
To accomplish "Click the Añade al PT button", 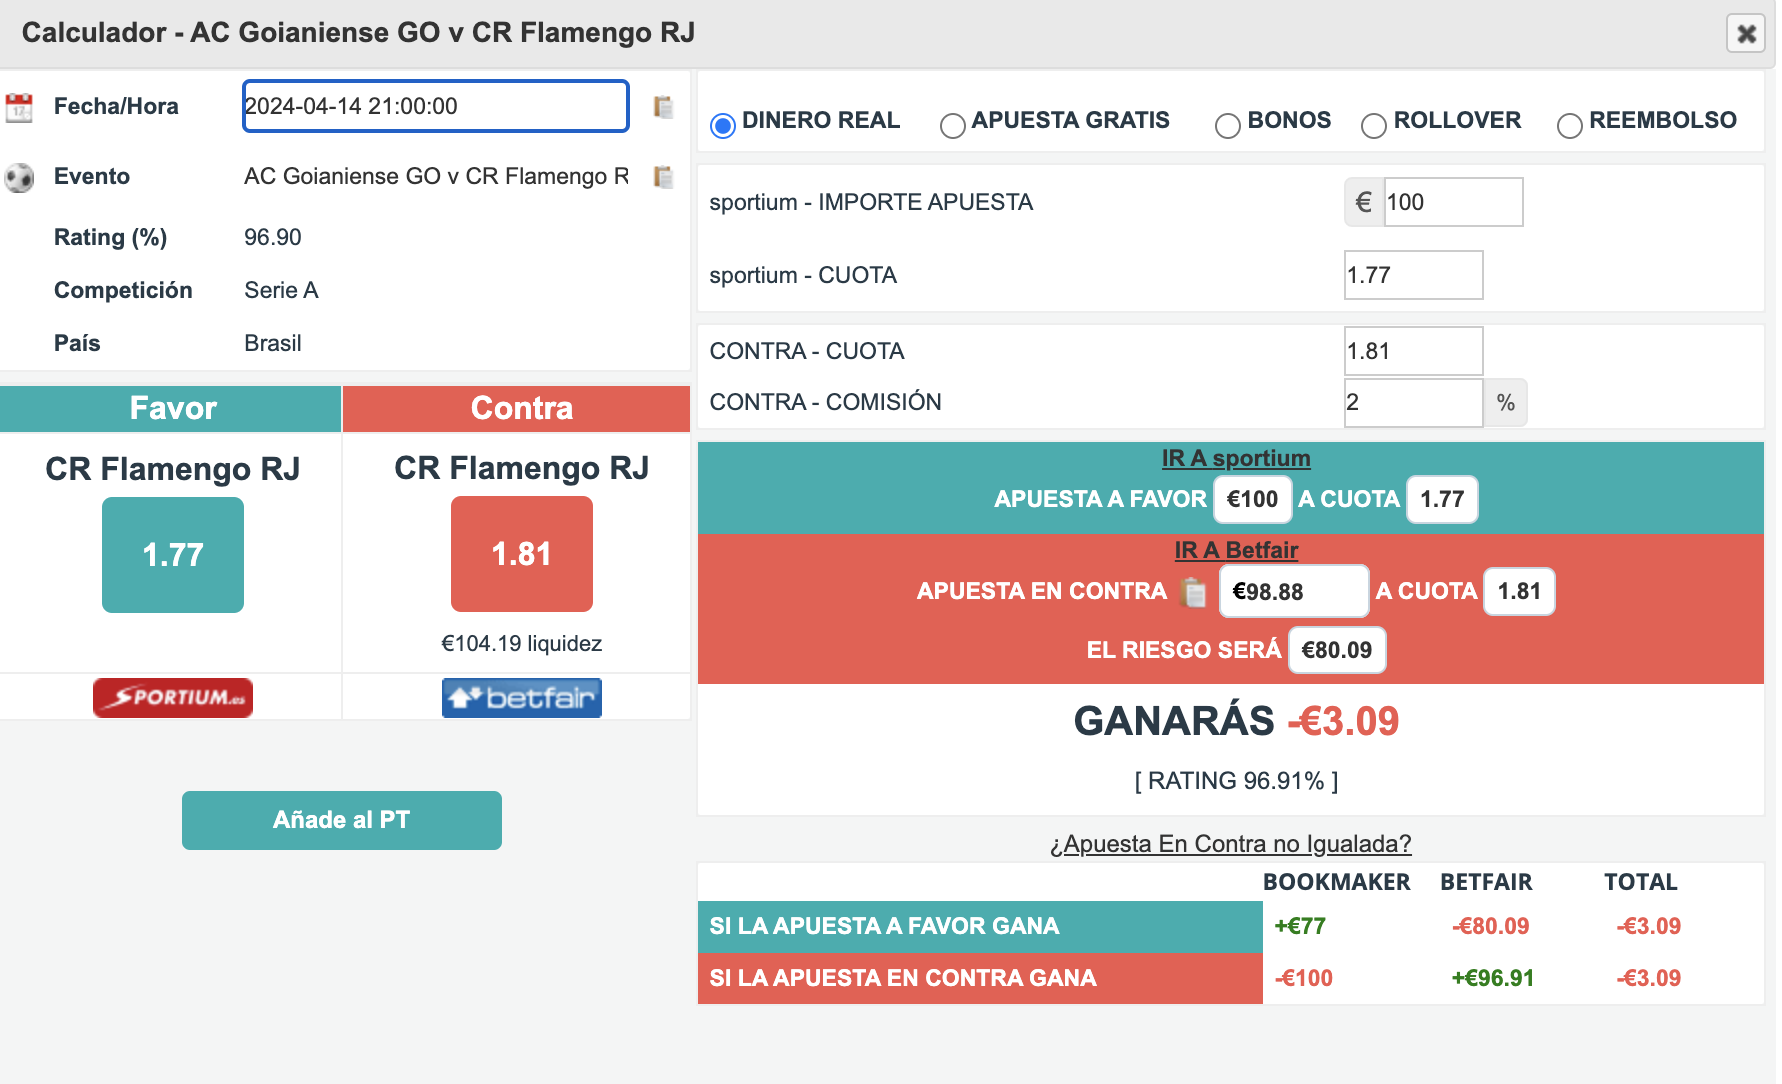I will tap(342, 820).
